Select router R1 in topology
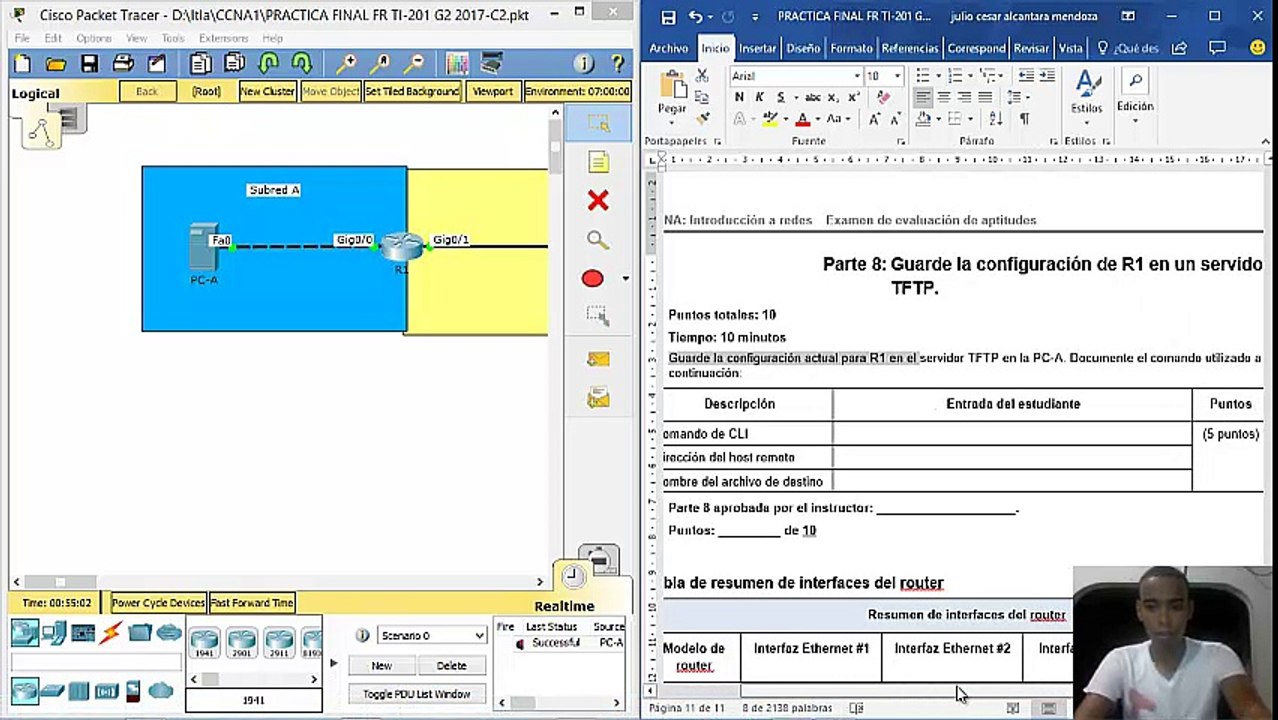The height and width of the screenshot is (720, 1278). (402, 245)
